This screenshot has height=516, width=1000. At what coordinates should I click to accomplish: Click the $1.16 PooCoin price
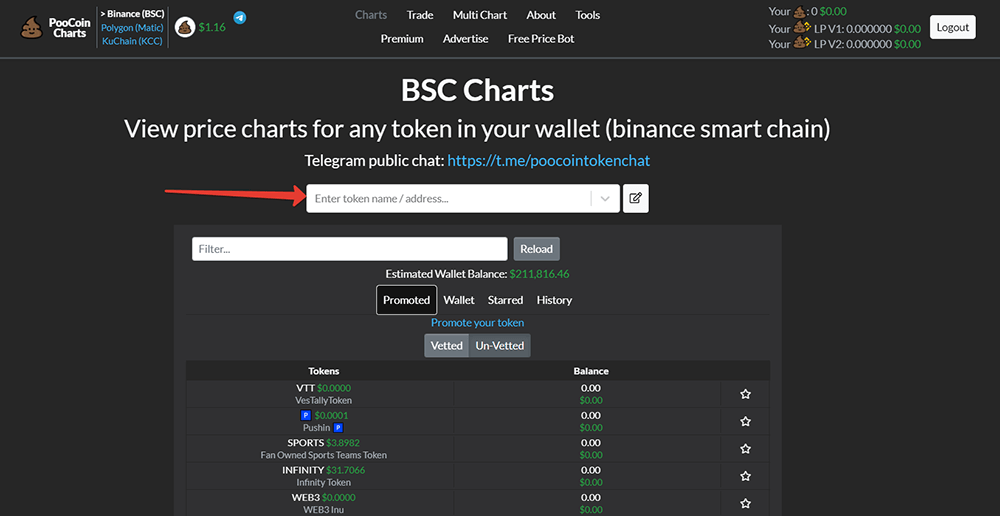tap(212, 27)
